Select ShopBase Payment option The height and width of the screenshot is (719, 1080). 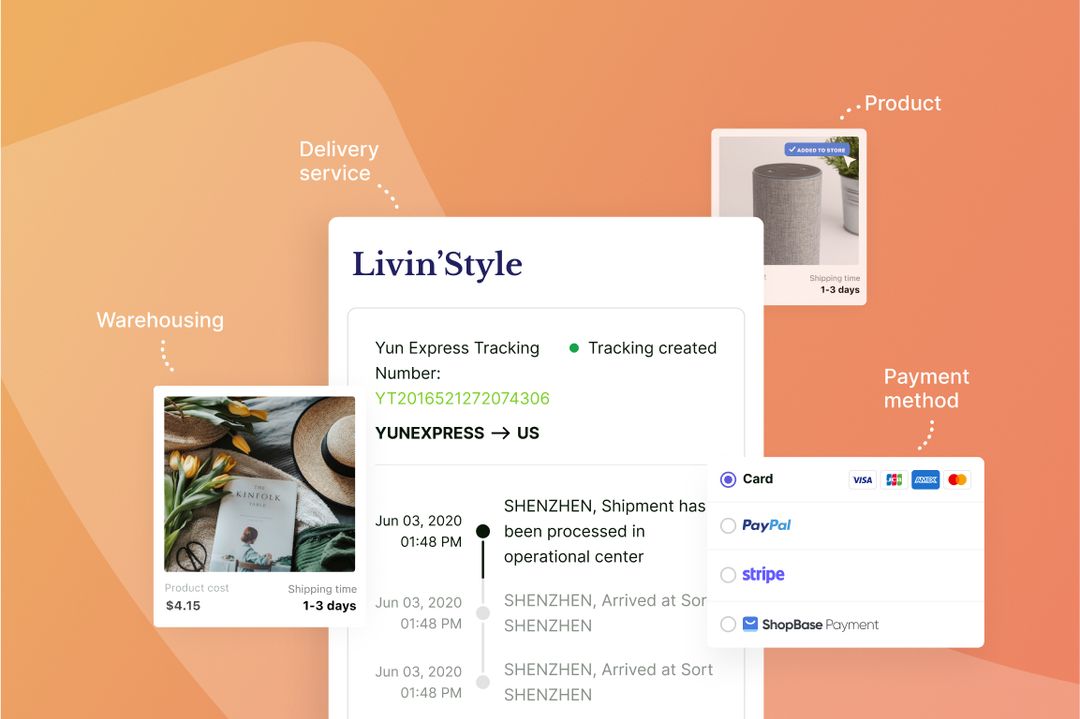tap(728, 623)
